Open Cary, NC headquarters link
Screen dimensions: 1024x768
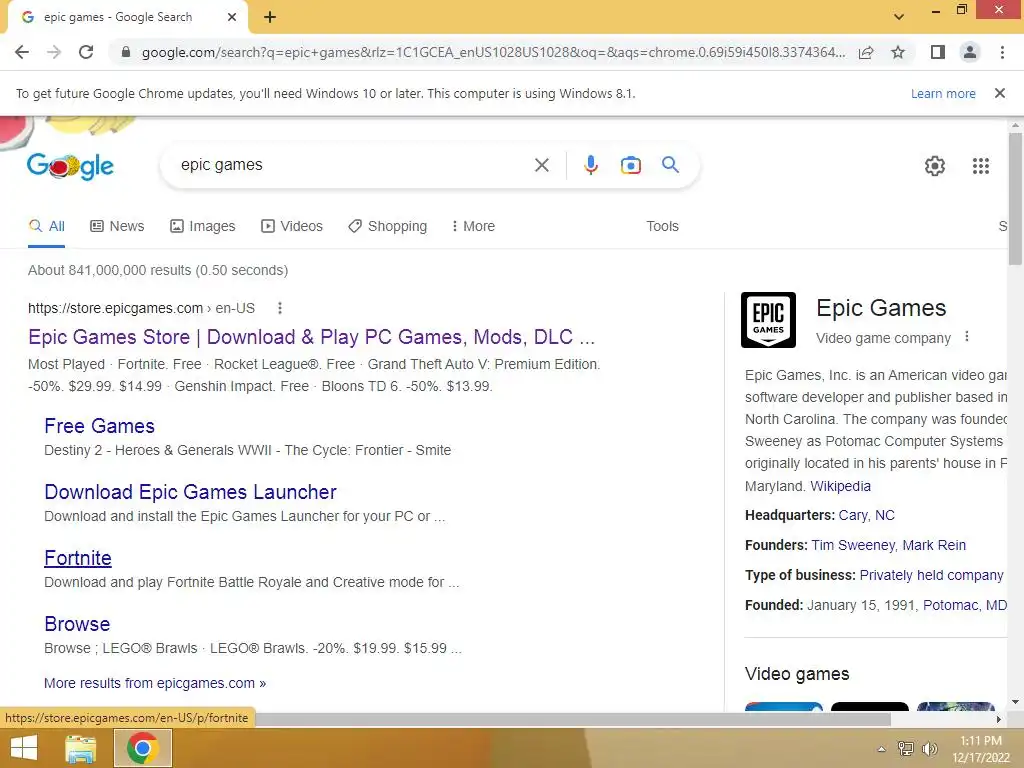click(866, 515)
